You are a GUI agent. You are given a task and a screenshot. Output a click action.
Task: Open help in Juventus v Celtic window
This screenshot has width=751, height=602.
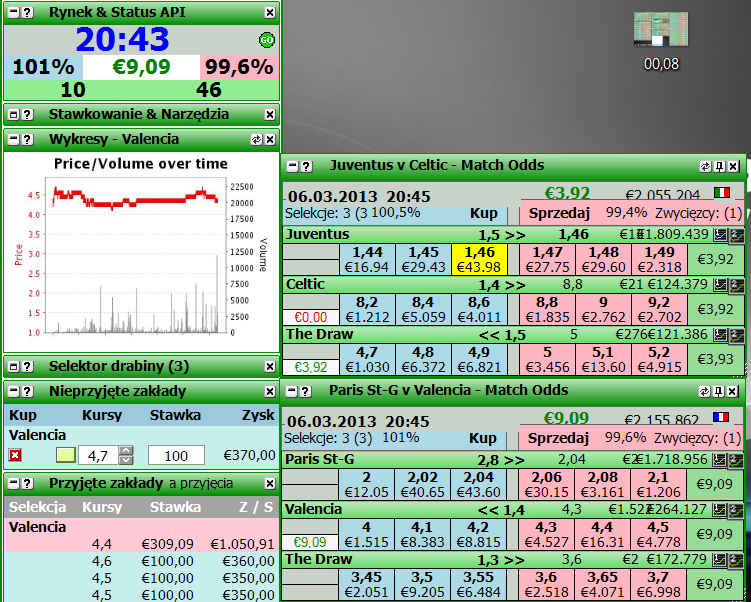tap(307, 166)
